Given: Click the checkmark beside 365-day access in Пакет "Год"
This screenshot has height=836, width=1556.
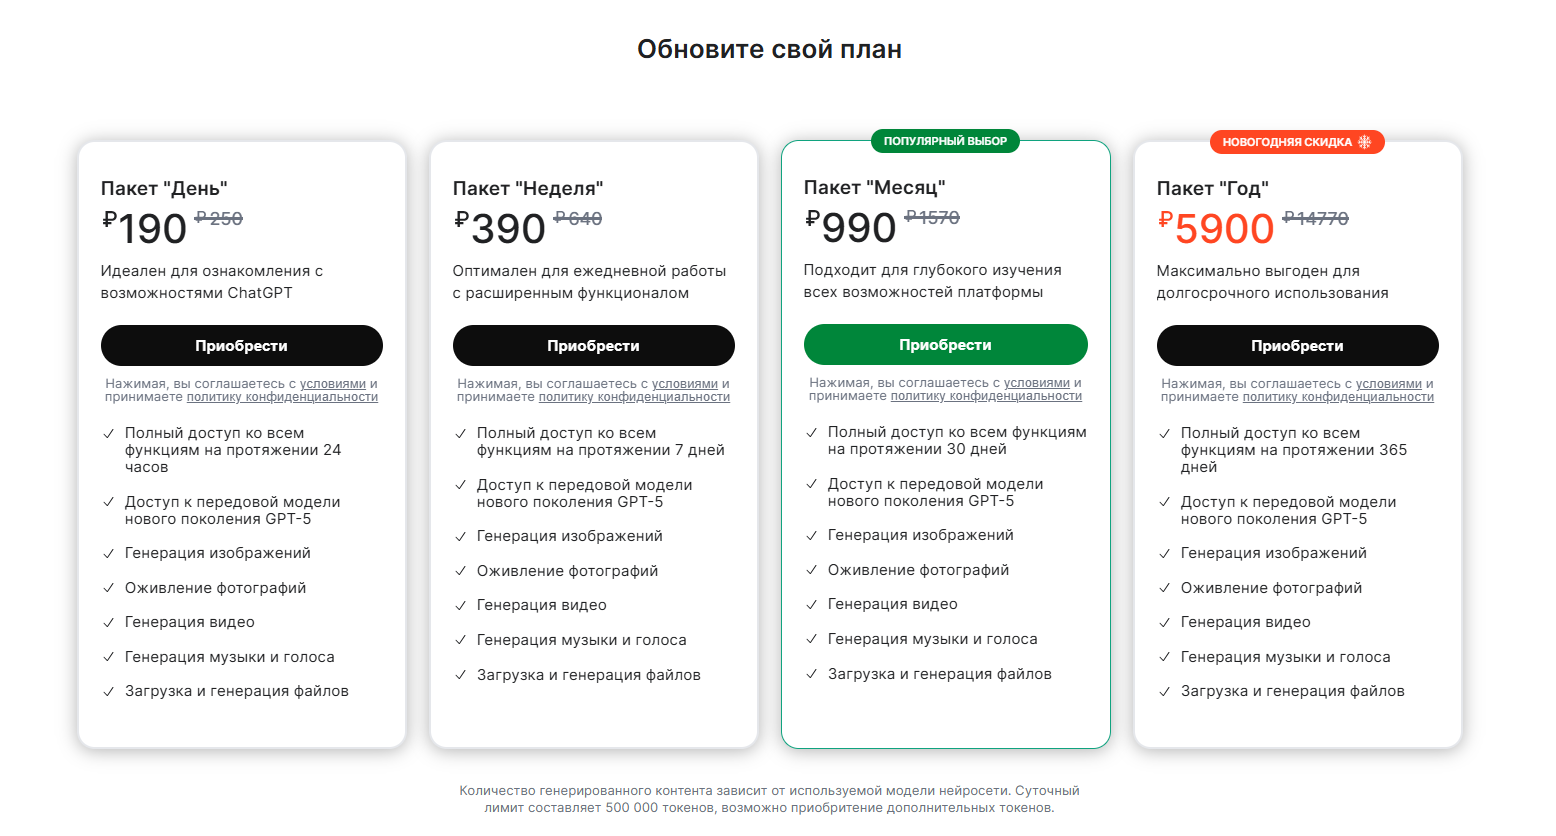Looking at the screenshot, I should click(x=1164, y=433).
